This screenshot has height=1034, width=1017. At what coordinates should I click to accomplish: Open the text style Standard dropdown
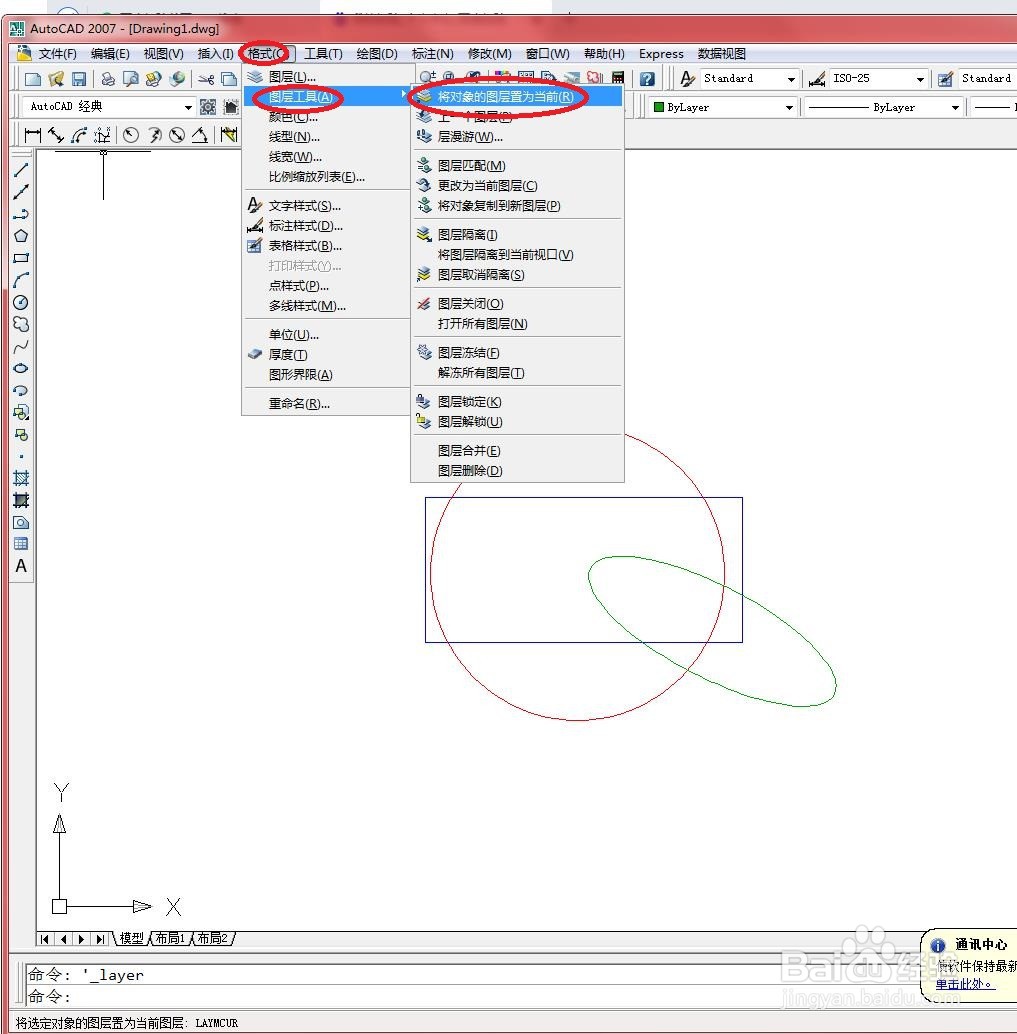click(x=791, y=79)
